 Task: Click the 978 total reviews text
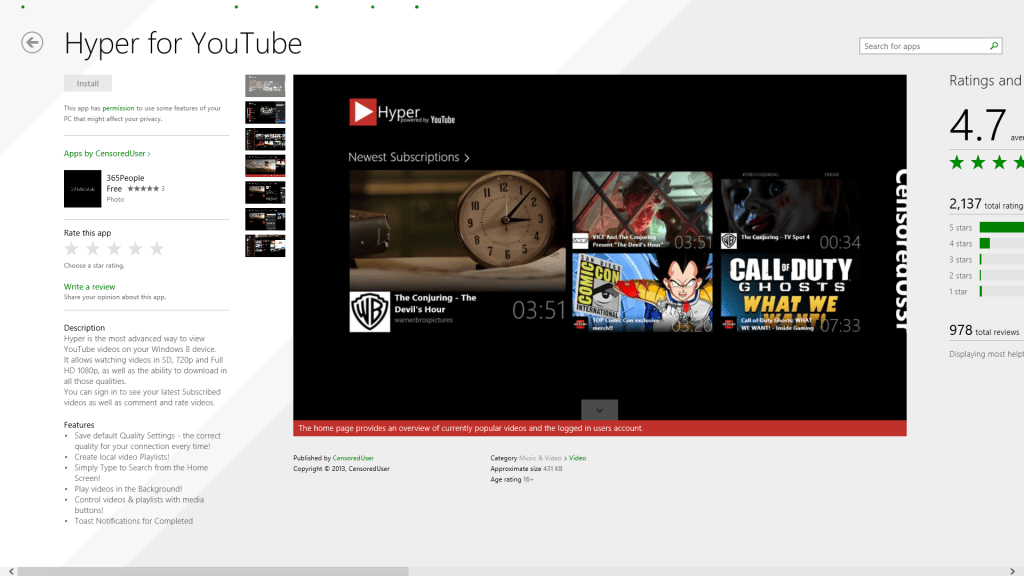[984, 331]
